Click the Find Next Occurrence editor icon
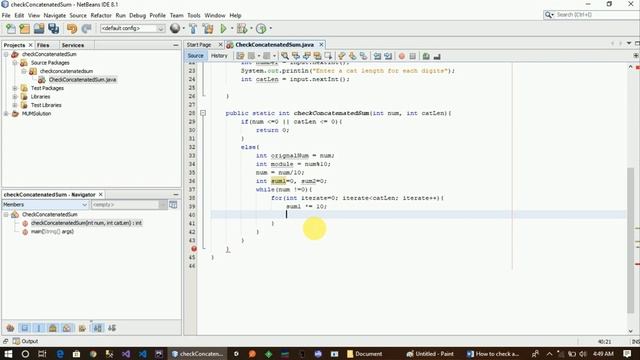This screenshot has height=360, width=640. [307, 56]
